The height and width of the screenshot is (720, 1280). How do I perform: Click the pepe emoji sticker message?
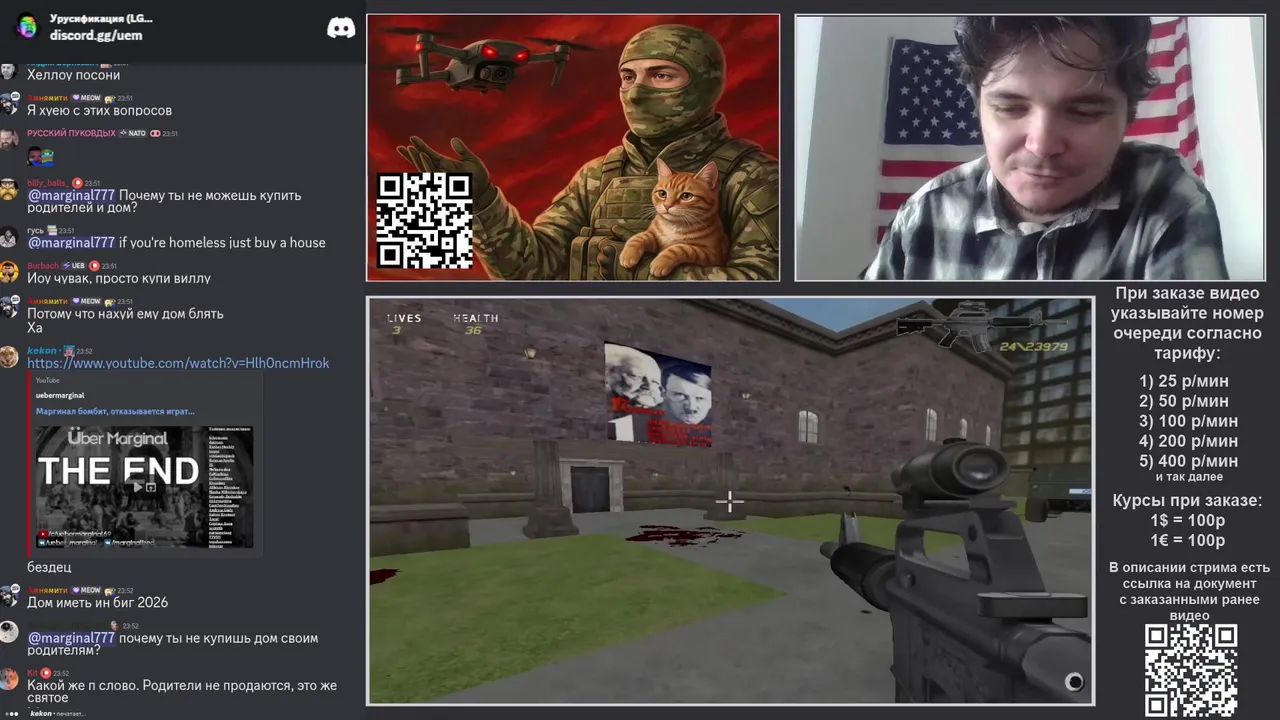point(40,156)
